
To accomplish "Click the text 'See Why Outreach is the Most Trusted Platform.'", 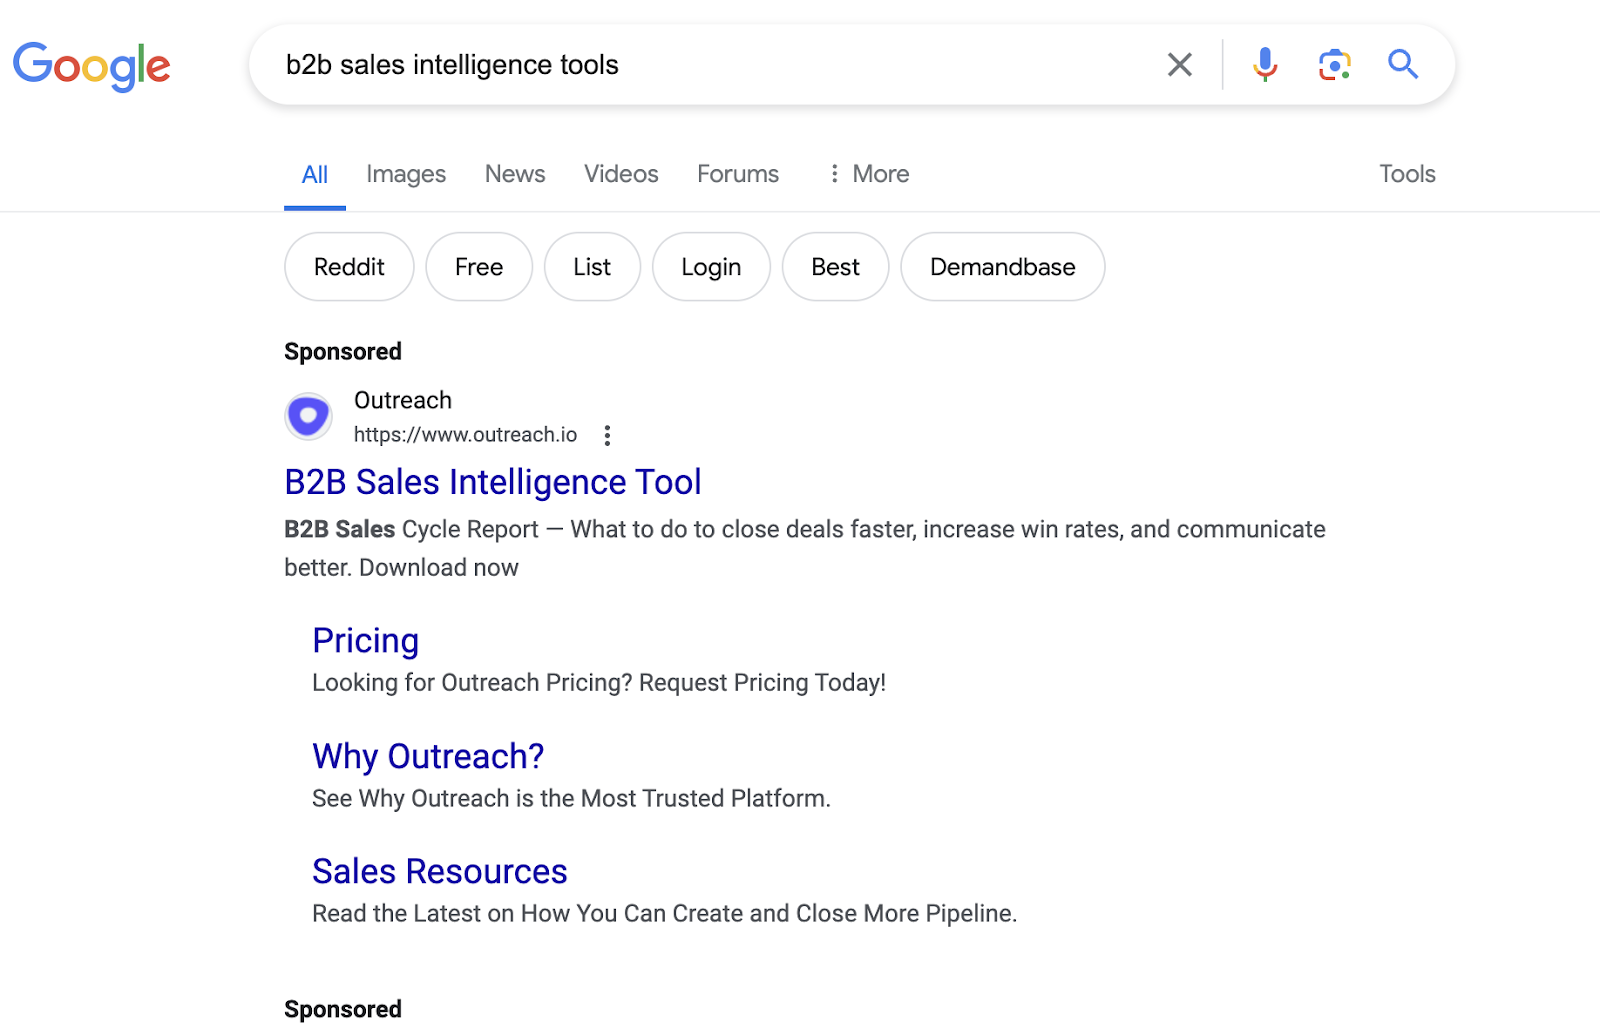I will click(x=571, y=799).
